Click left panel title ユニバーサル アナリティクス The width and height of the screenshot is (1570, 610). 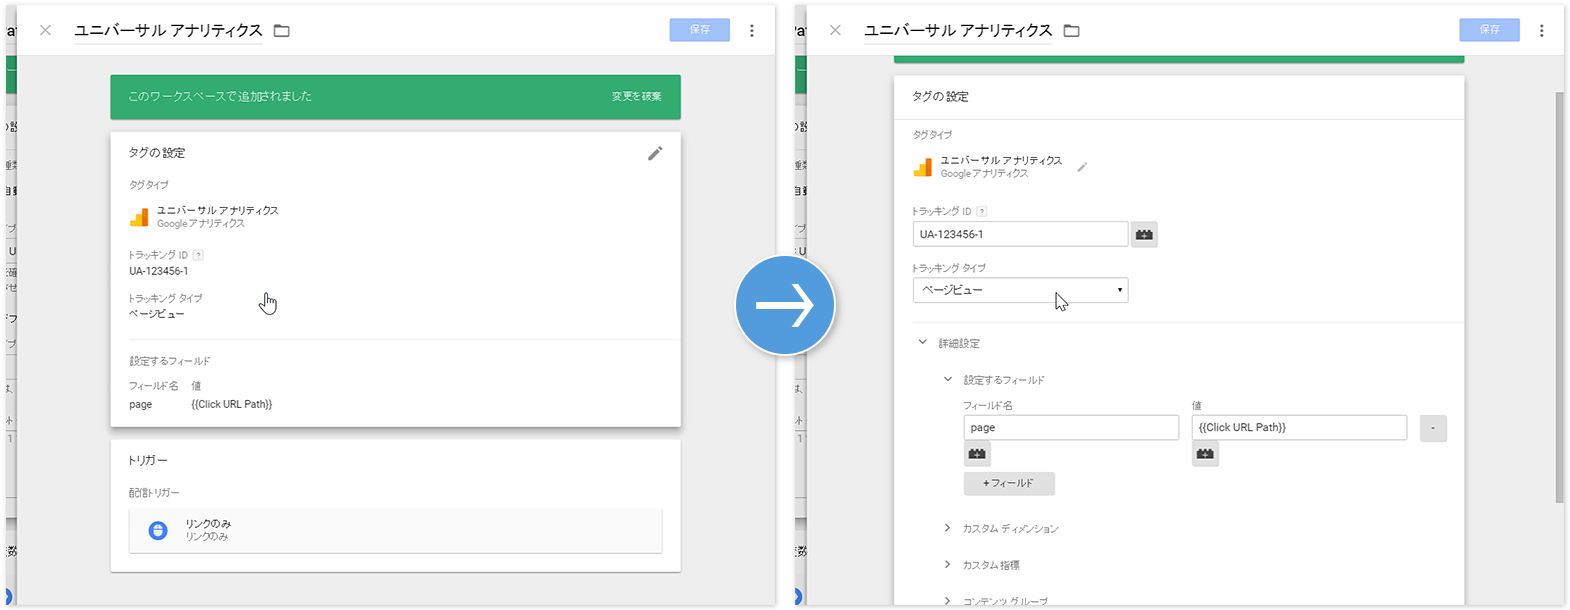[169, 31]
